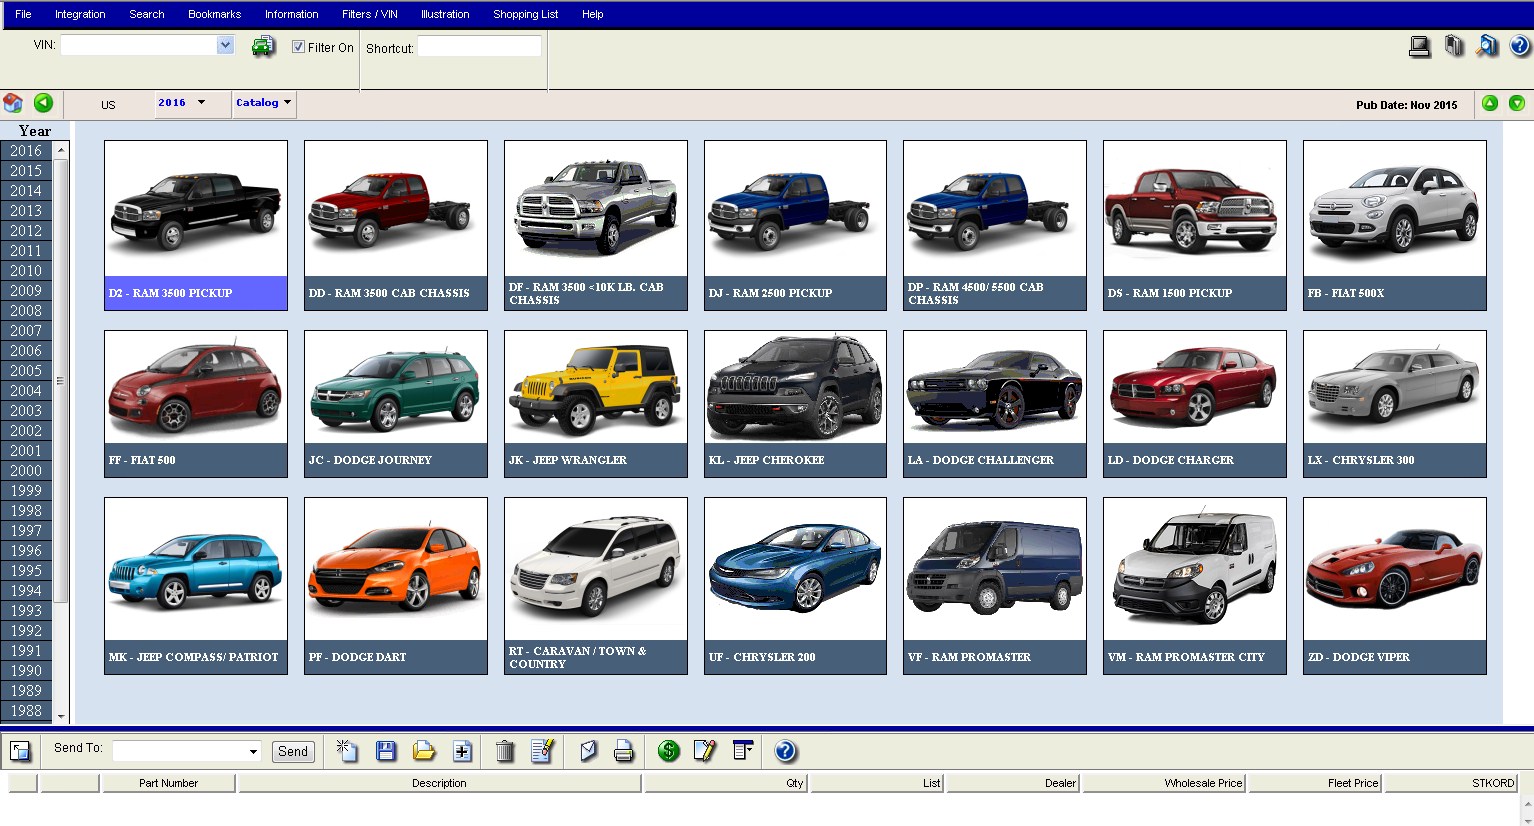Click the green down arrow navigation button

1517,103
